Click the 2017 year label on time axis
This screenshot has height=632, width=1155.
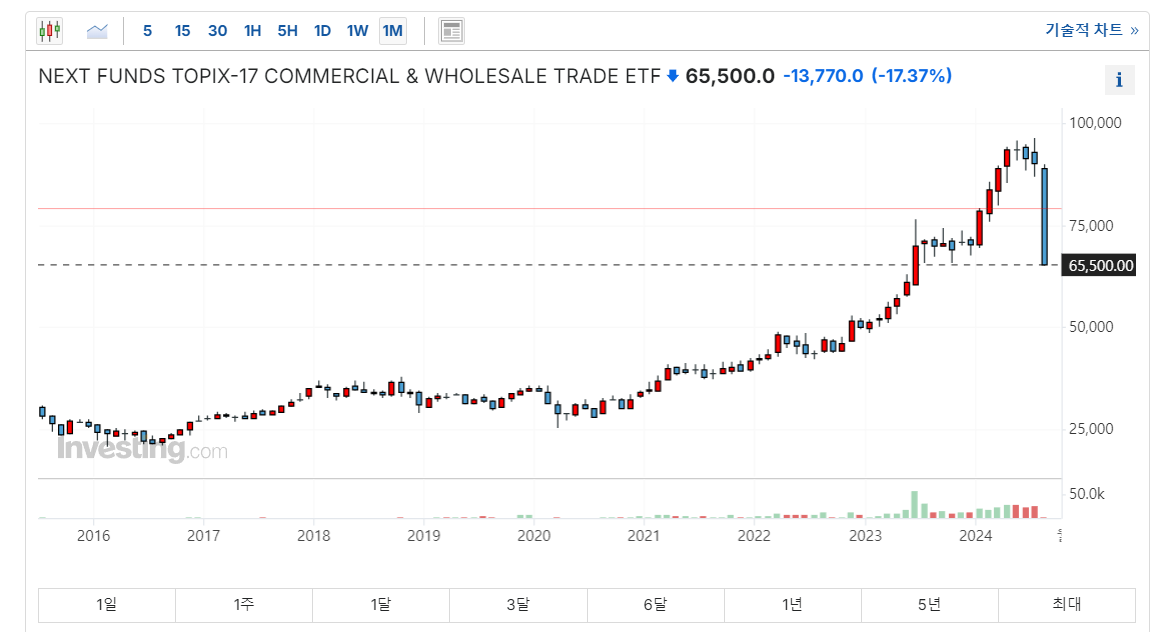[203, 536]
